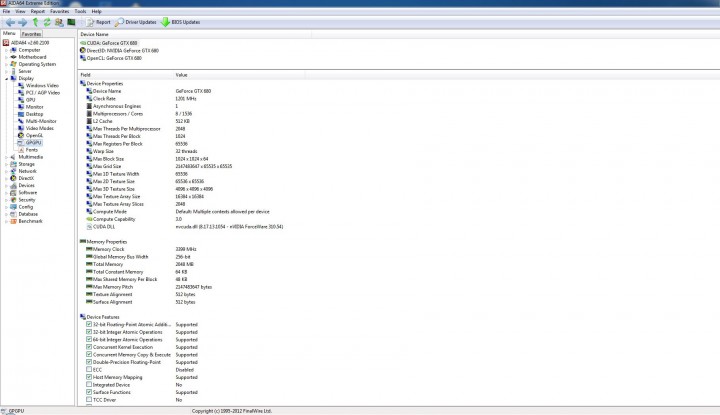
Task: Click the memory chip icon next to Memory Clock
Action: (x=89, y=249)
